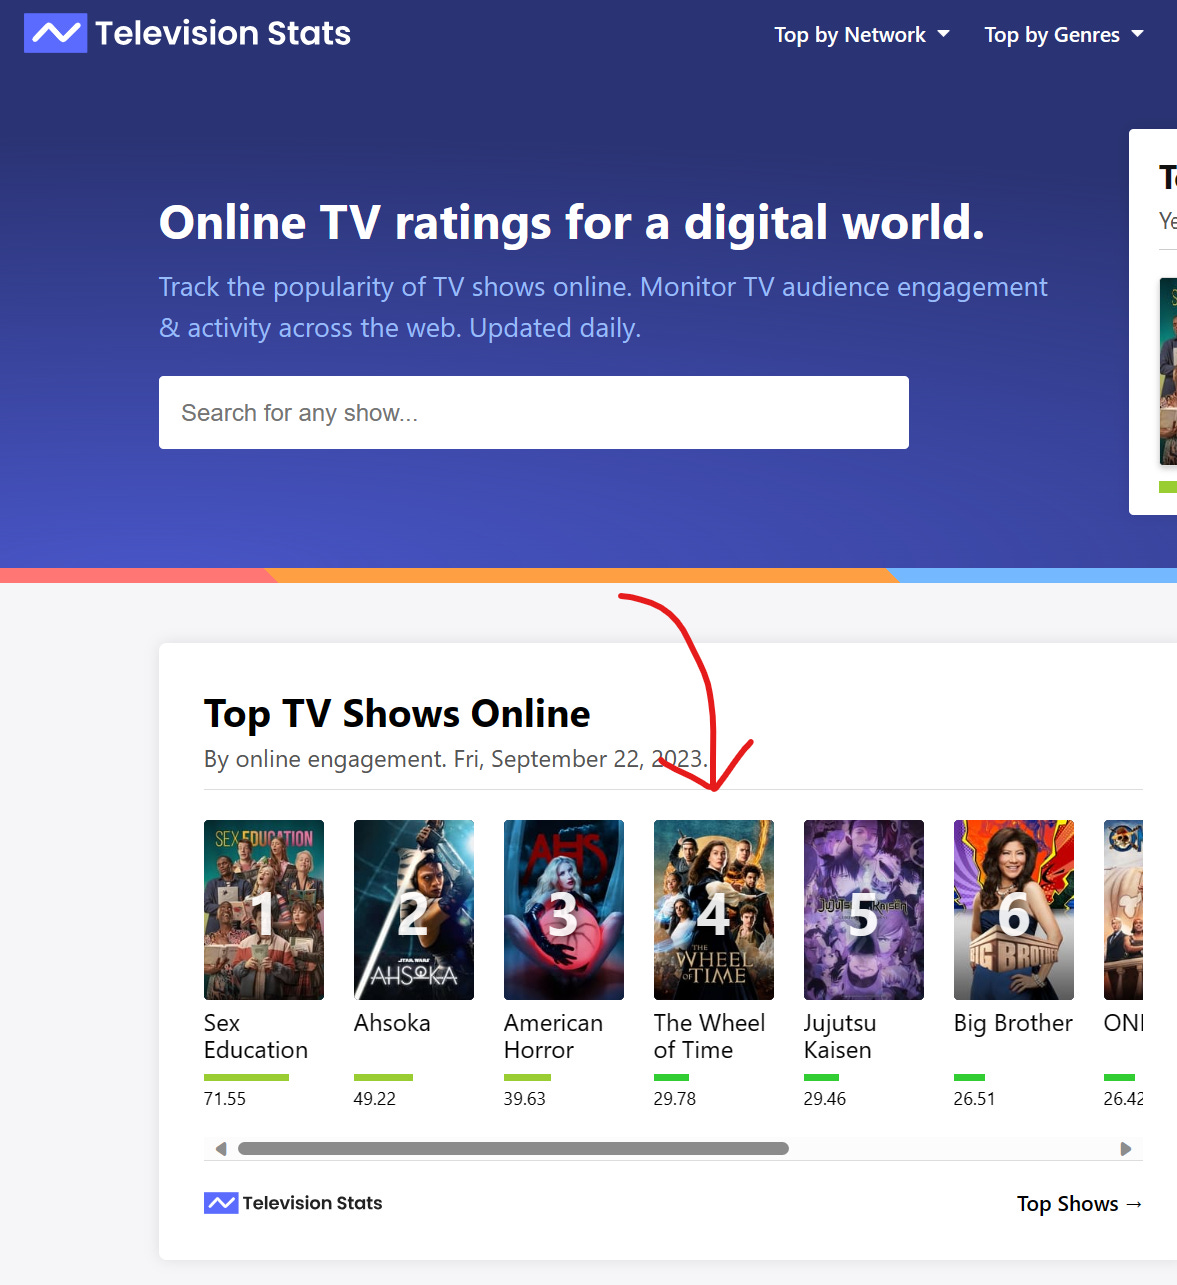Open the Big Brother poster thumbnail
Image resolution: width=1177 pixels, height=1285 pixels.
click(1014, 910)
